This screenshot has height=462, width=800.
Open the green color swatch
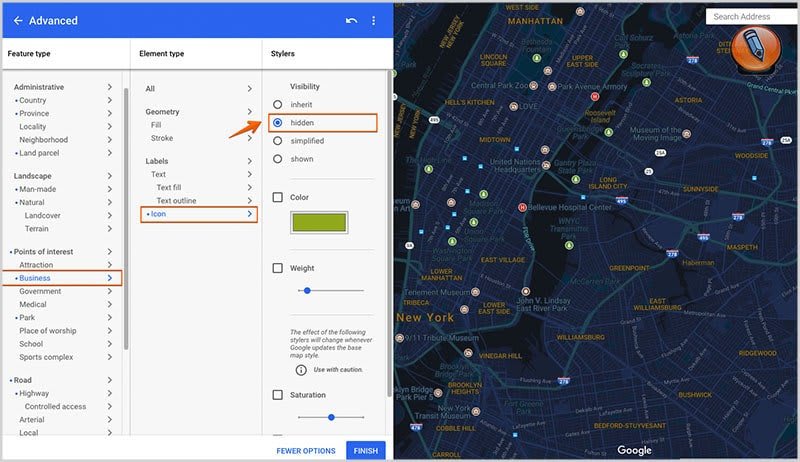click(319, 223)
